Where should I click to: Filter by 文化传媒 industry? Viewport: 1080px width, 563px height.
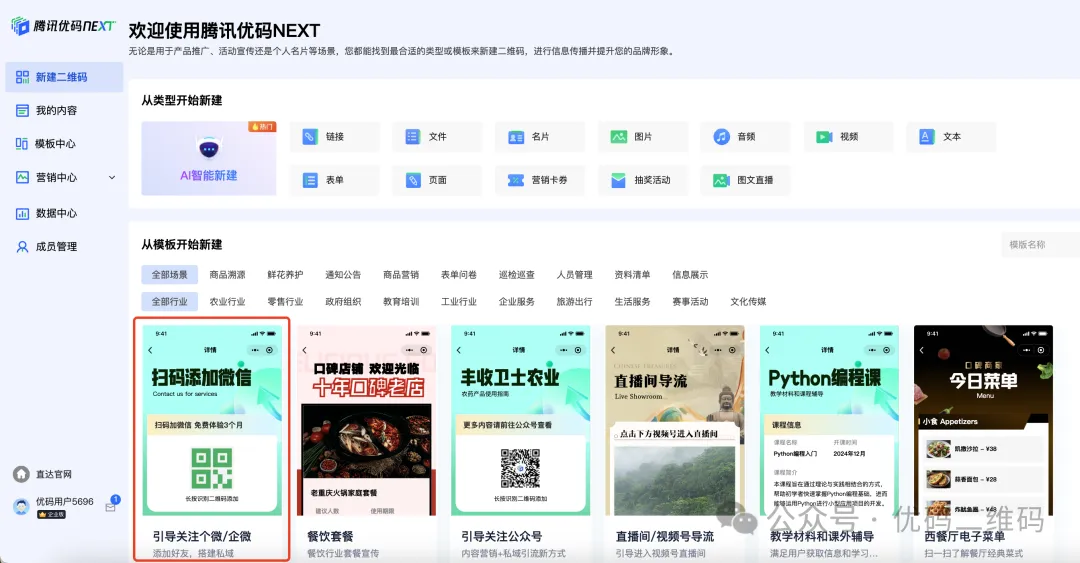748,301
